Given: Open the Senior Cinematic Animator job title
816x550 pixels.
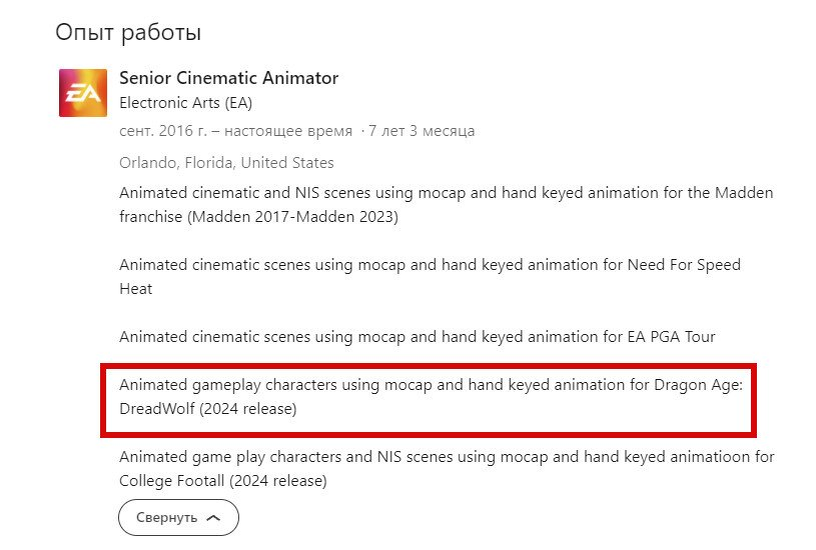Looking at the screenshot, I should [228, 78].
